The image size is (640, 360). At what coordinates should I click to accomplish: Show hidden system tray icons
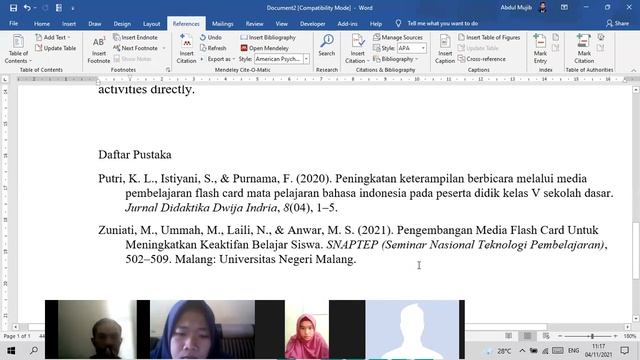click(x=522, y=351)
